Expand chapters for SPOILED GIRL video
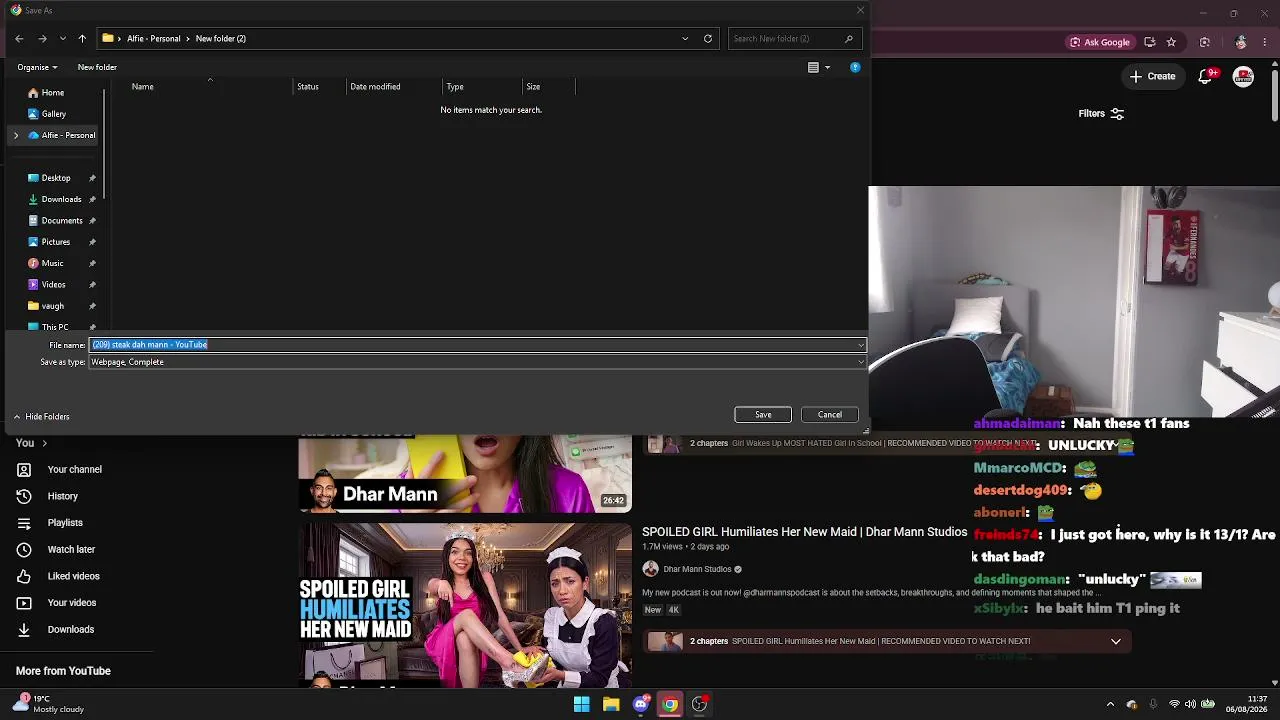 click(x=1116, y=641)
